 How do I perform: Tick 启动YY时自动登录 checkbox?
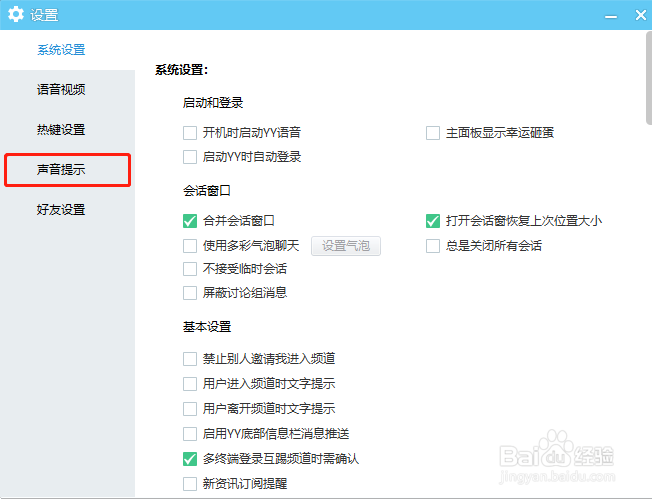[190, 157]
